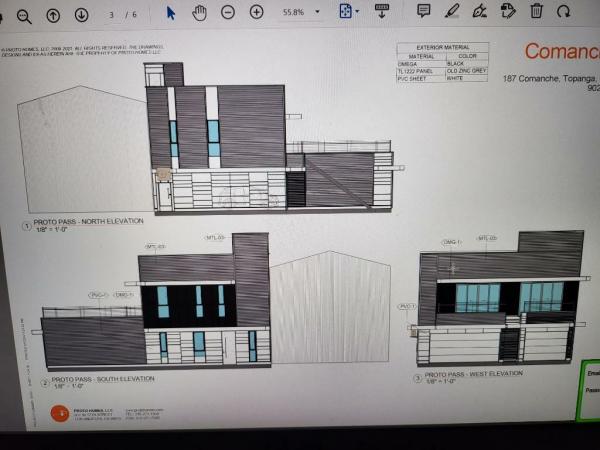Add a comment sticky note
Screen dimensions: 600x450
(x=423, y=11)
